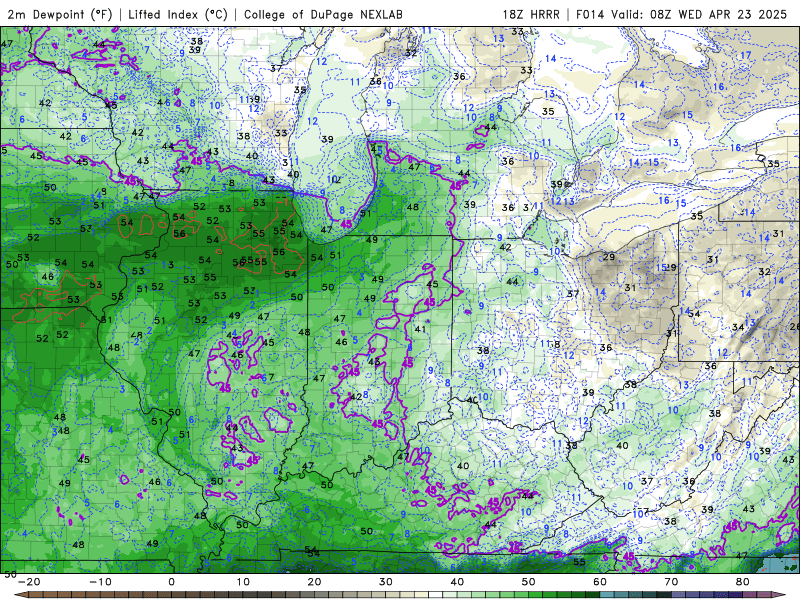Click the "60" label on the color scale
Viewport: 800px width, 600px height.
[600, 582]
